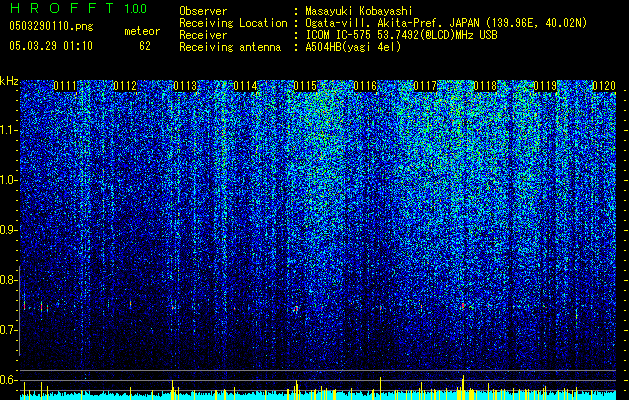Click the HROFFT 1.0.0 title text
This screenshot has width=629, height=400.
[78, 8]
